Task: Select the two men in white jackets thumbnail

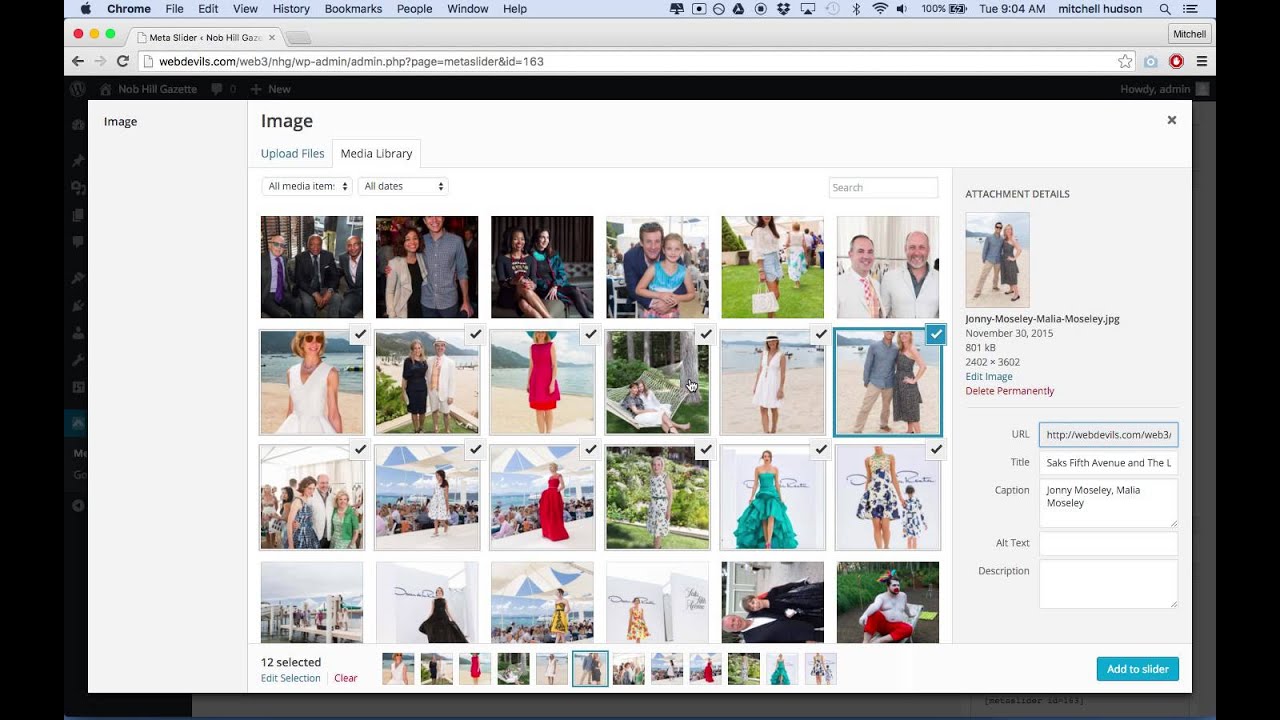Action: pyautogui.click(x=888, y=267)
